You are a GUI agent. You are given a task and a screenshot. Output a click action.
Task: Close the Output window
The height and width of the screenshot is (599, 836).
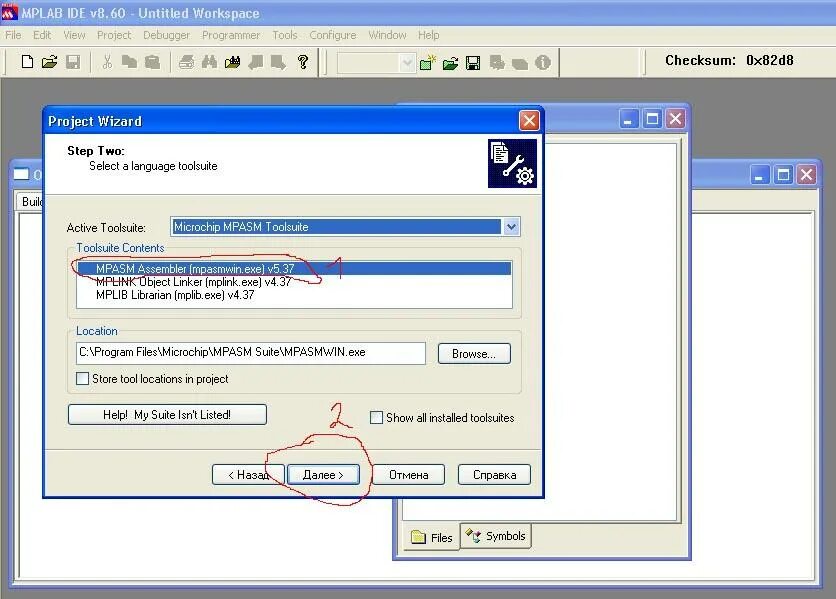click(x=806, y=174)
